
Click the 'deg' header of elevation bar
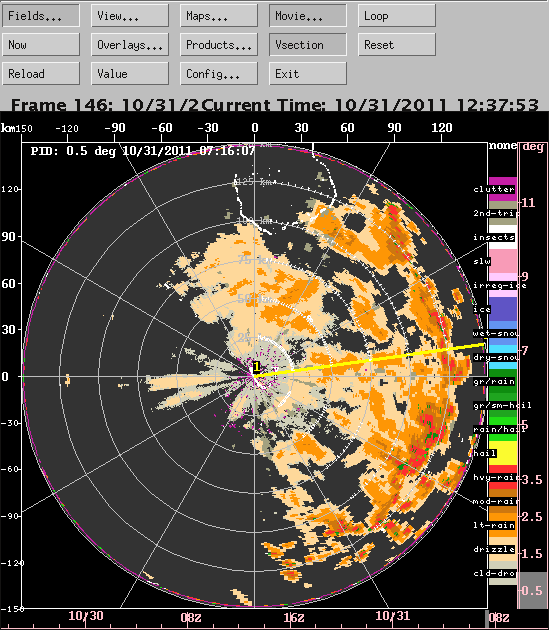pyautogui.click(x=533, y=147)
